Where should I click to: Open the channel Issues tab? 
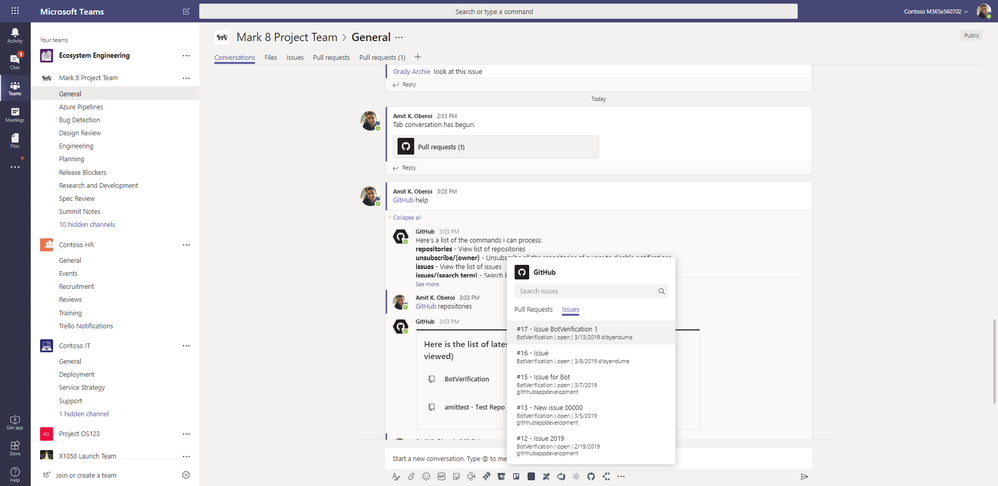click(295, 57)
